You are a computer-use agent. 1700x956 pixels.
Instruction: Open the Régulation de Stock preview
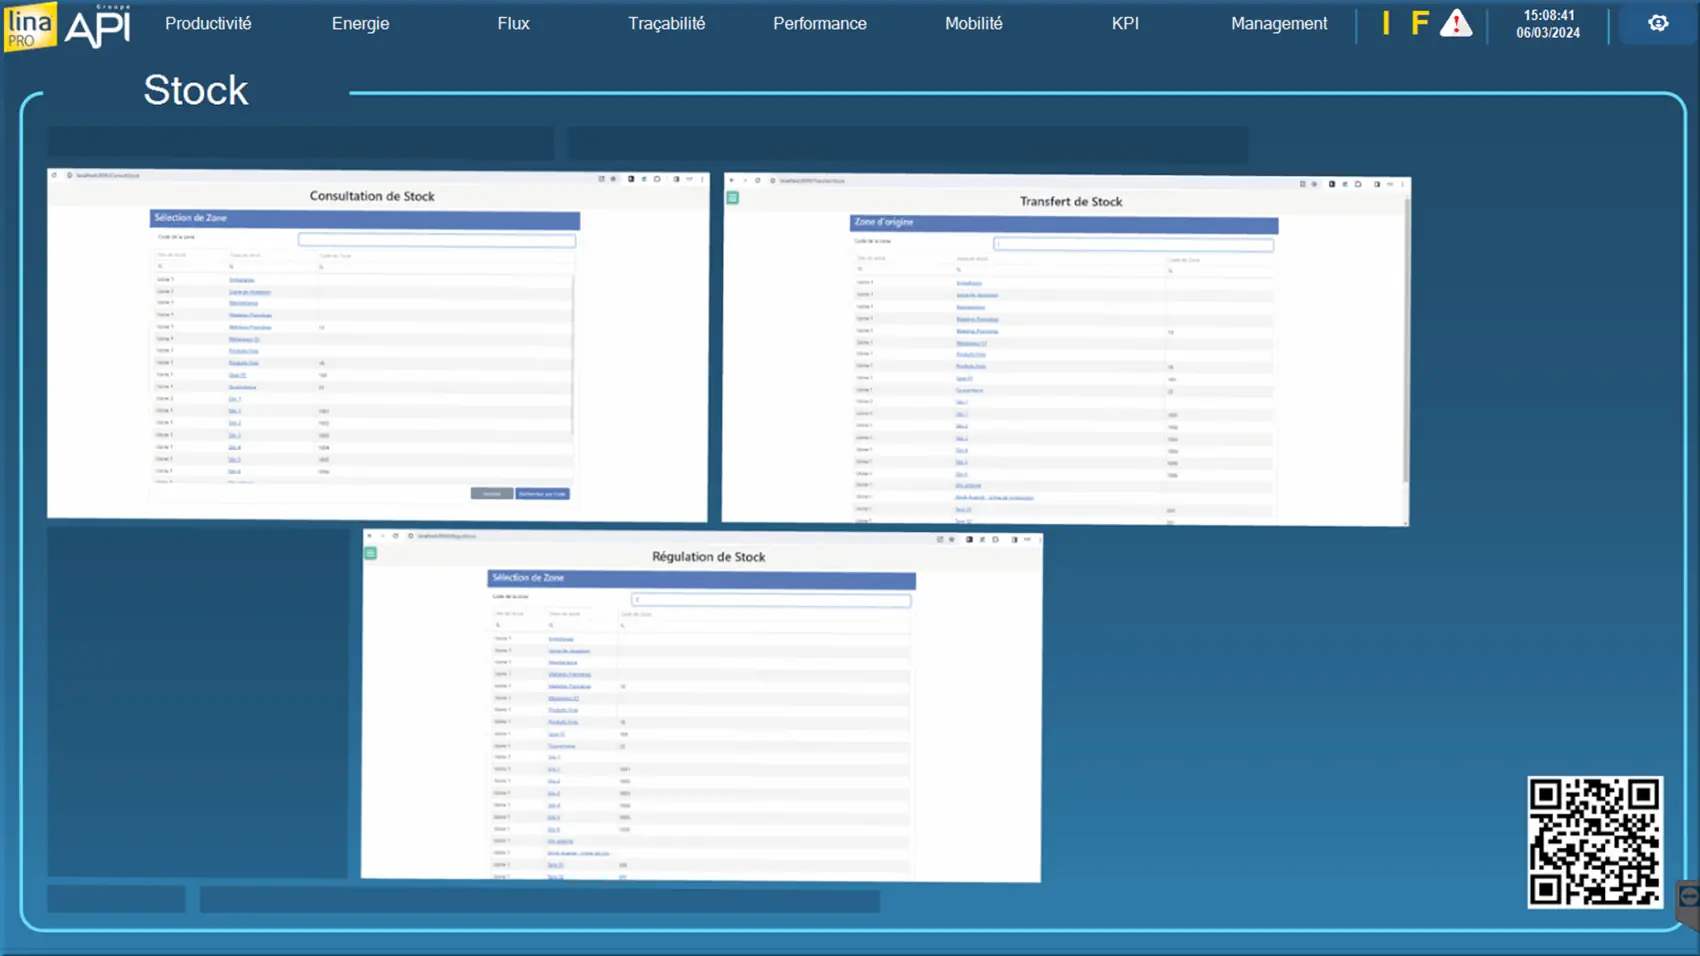point(701,706)
